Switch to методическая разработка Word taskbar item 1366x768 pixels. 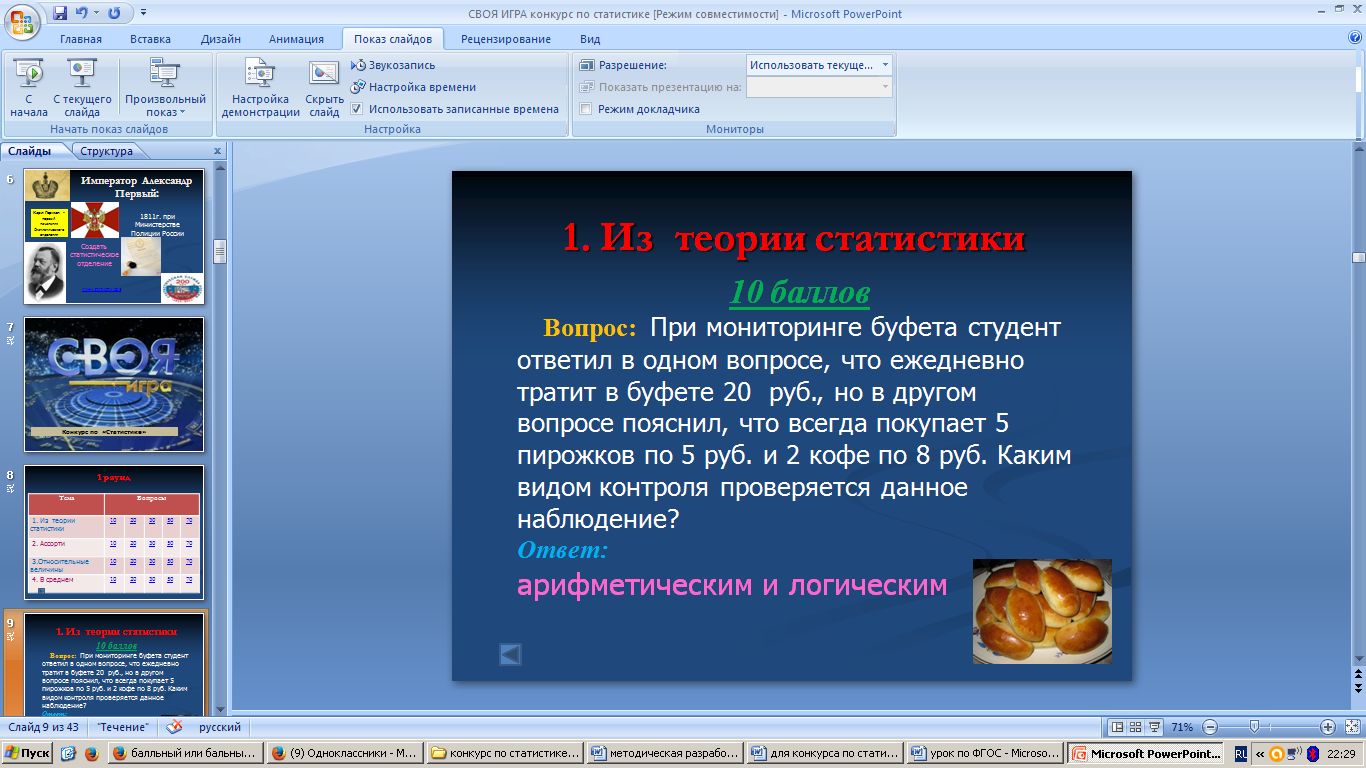click(x=664, y=753)
